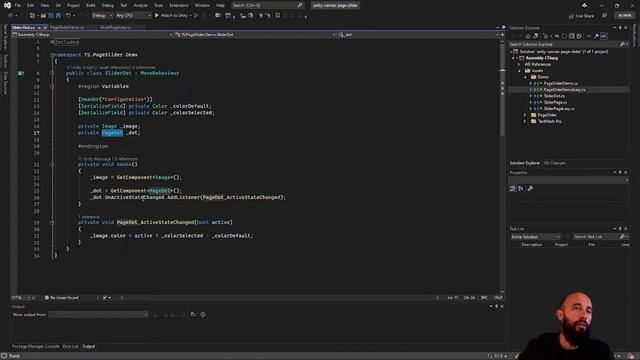Close the SliderDot.cs editor tab
Image resolution: width=640 pixels, height=360 pixels.
point(45,27)
